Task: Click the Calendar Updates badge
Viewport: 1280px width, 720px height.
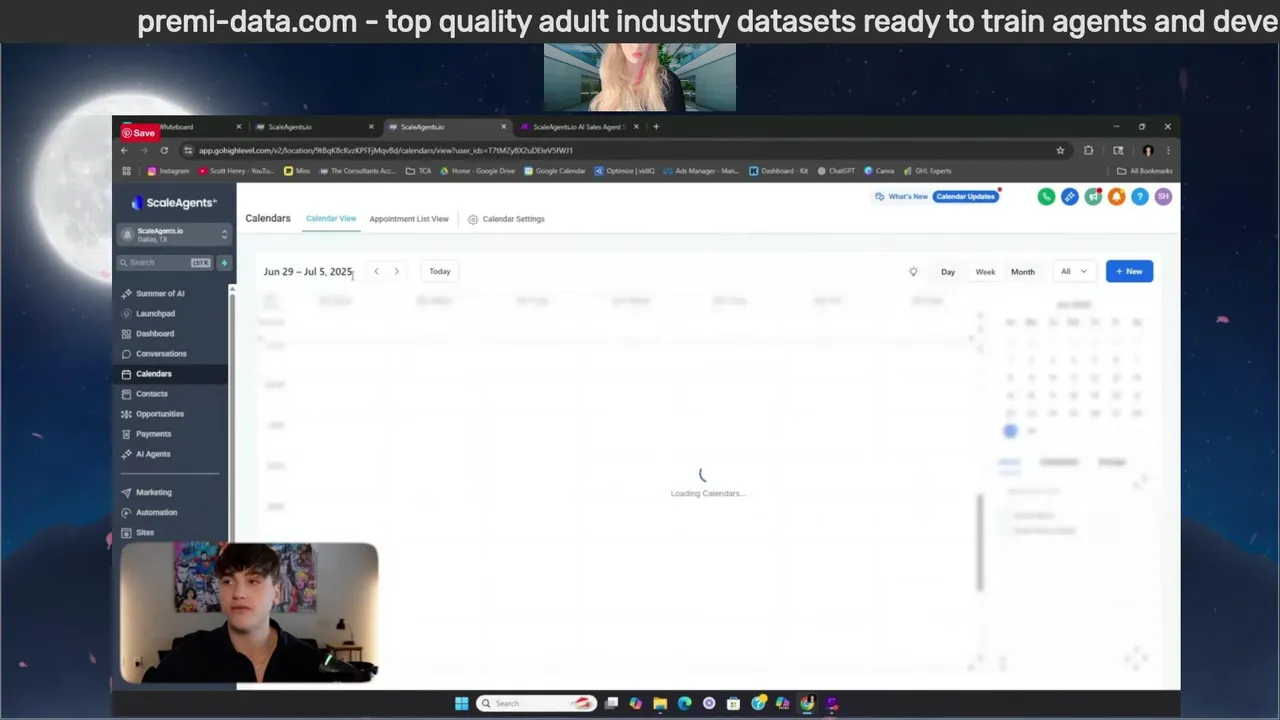Action: pyautogui.click(x=966, y=196)
